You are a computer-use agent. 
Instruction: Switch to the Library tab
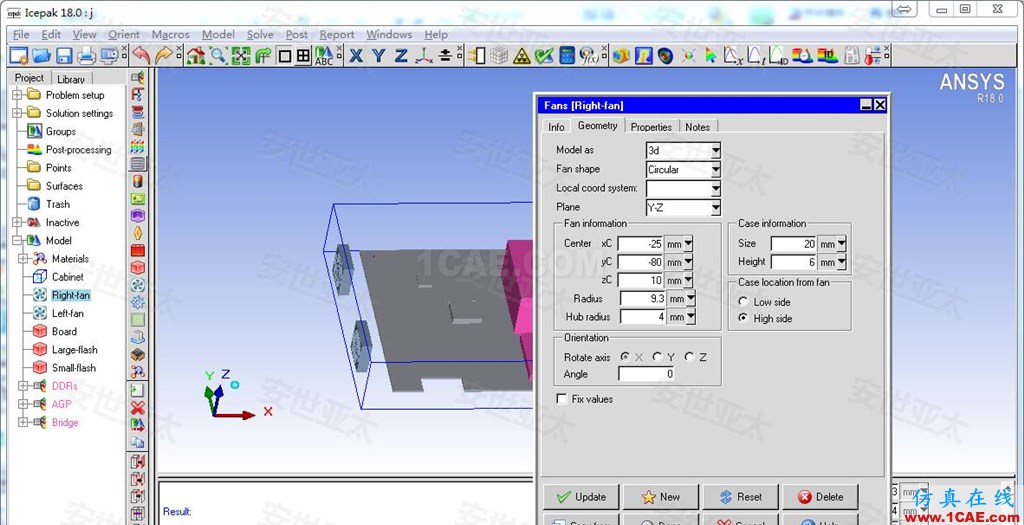tap(71, 79)
